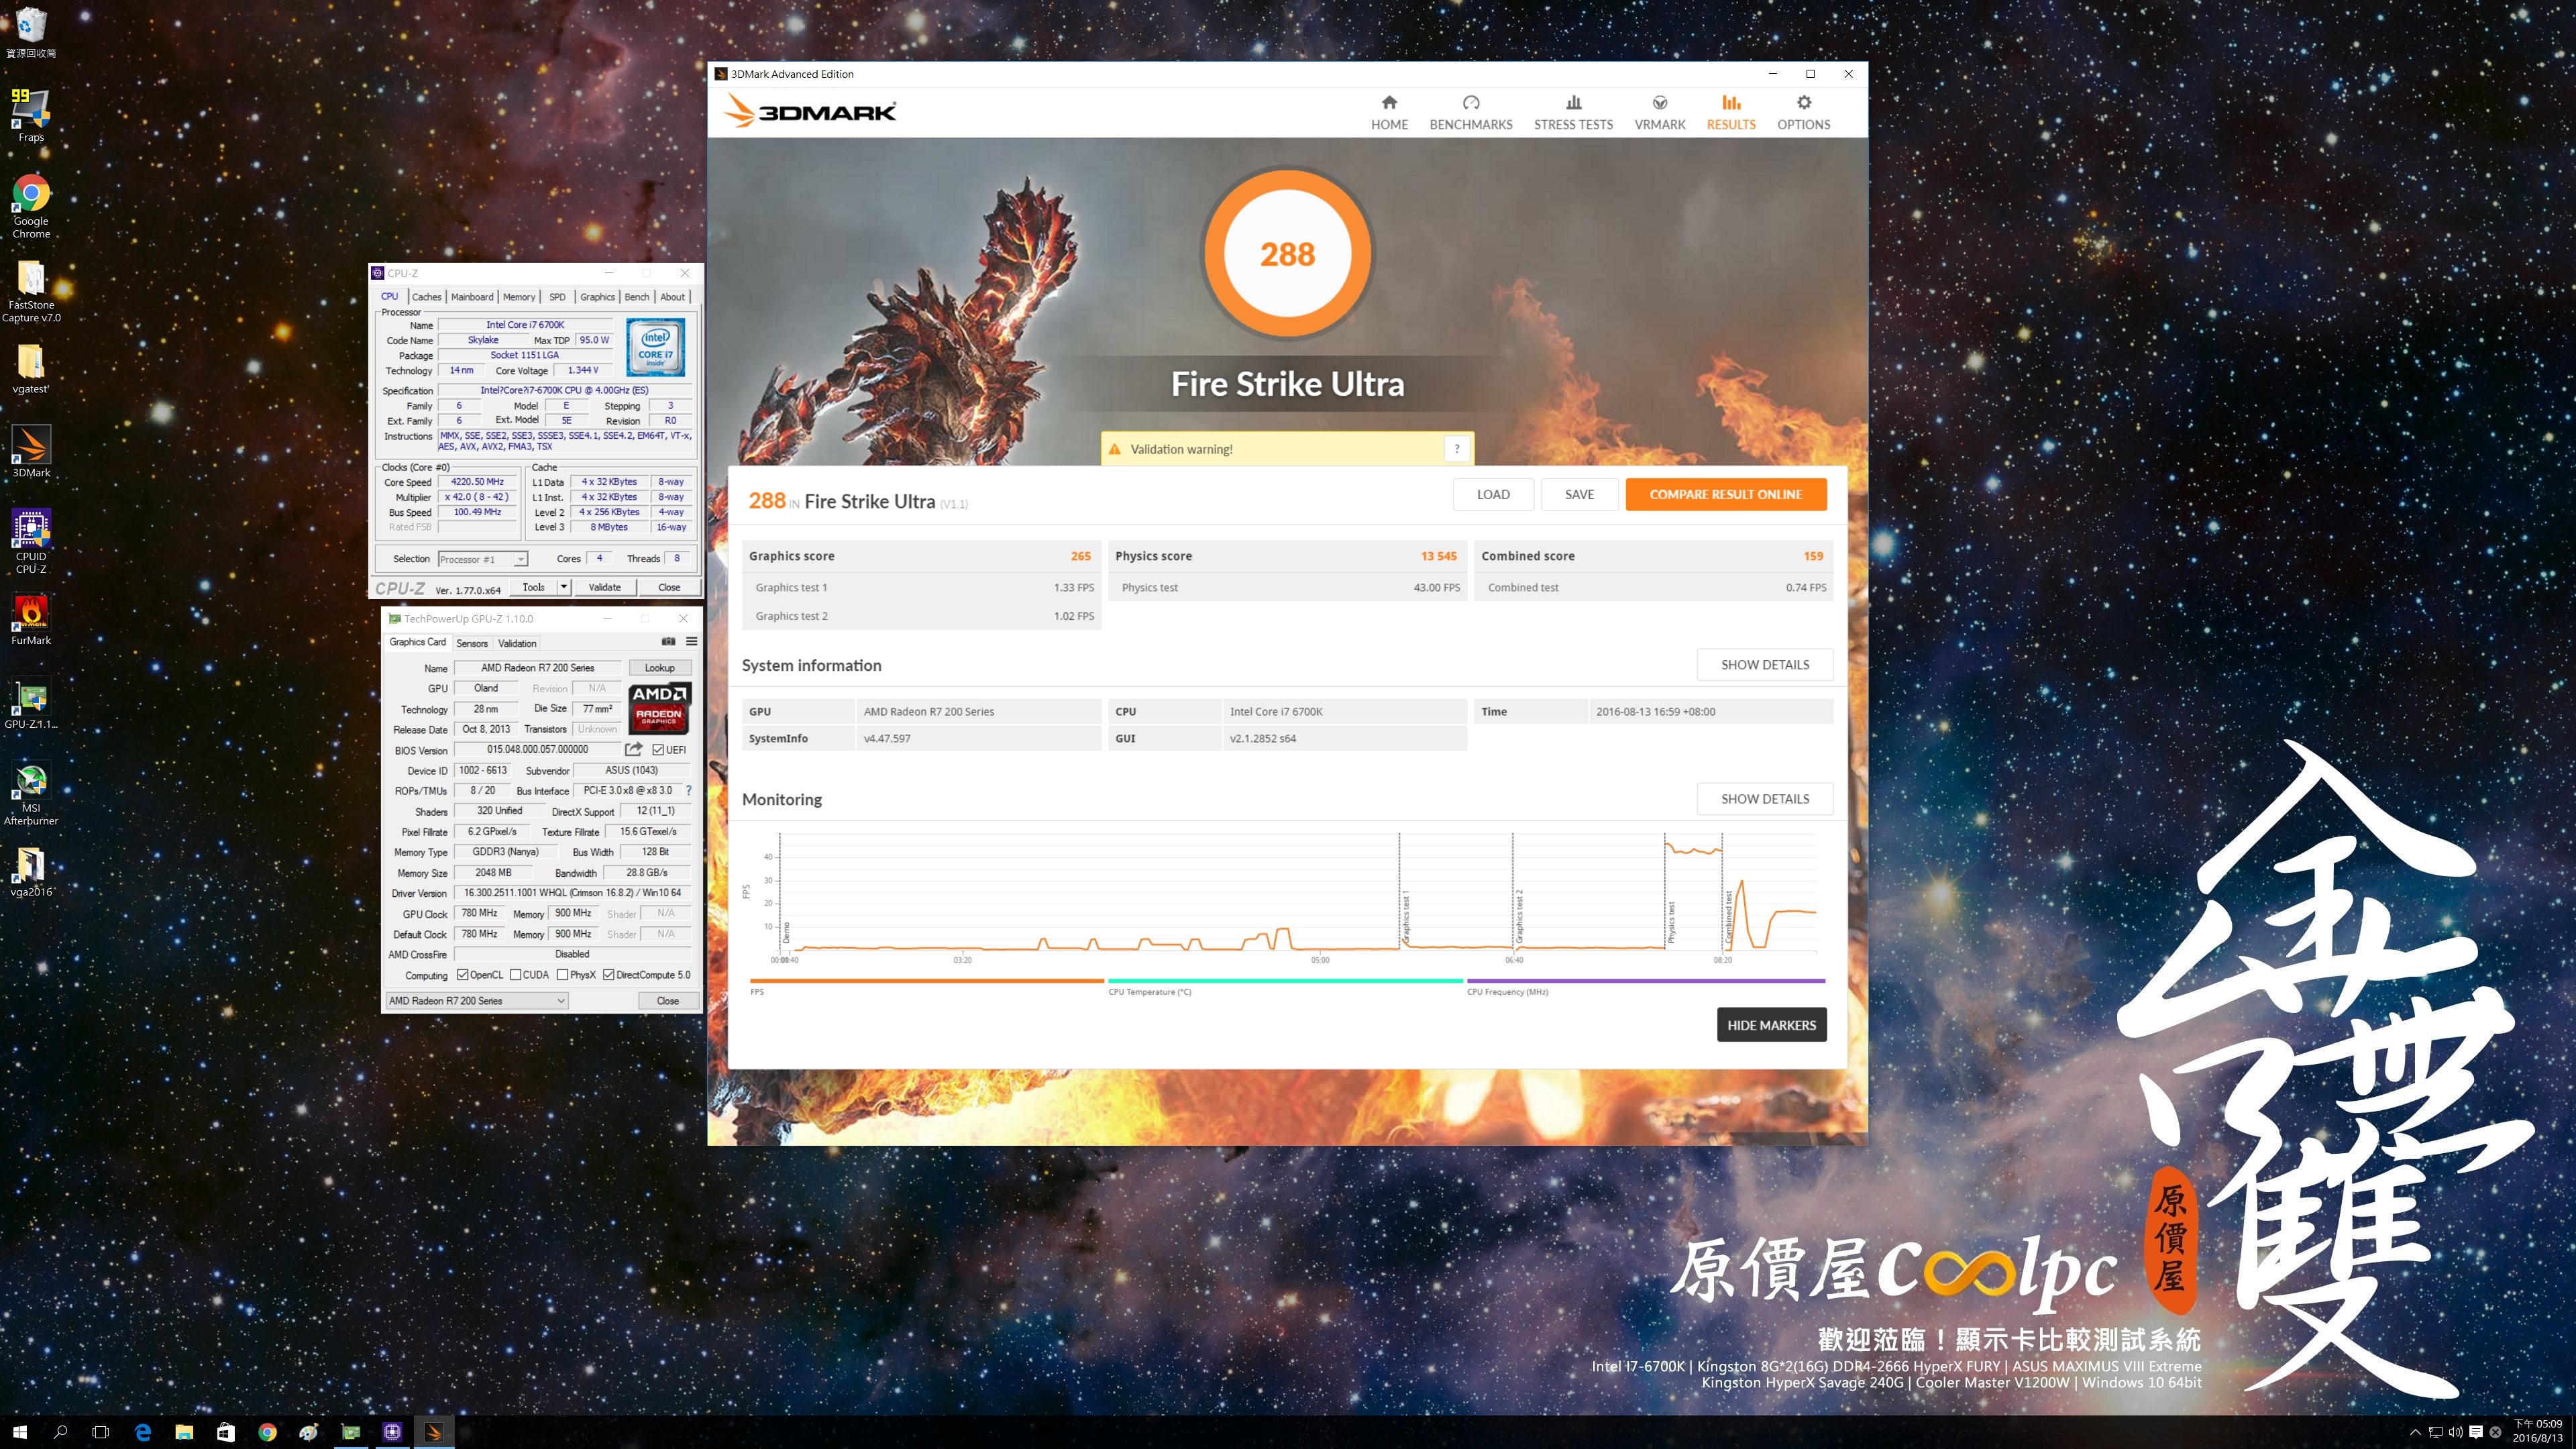Viewport: 2576px width, 1449px height.
Task: Click the CPU Frequency legend line
Action: click(1645, 981)
